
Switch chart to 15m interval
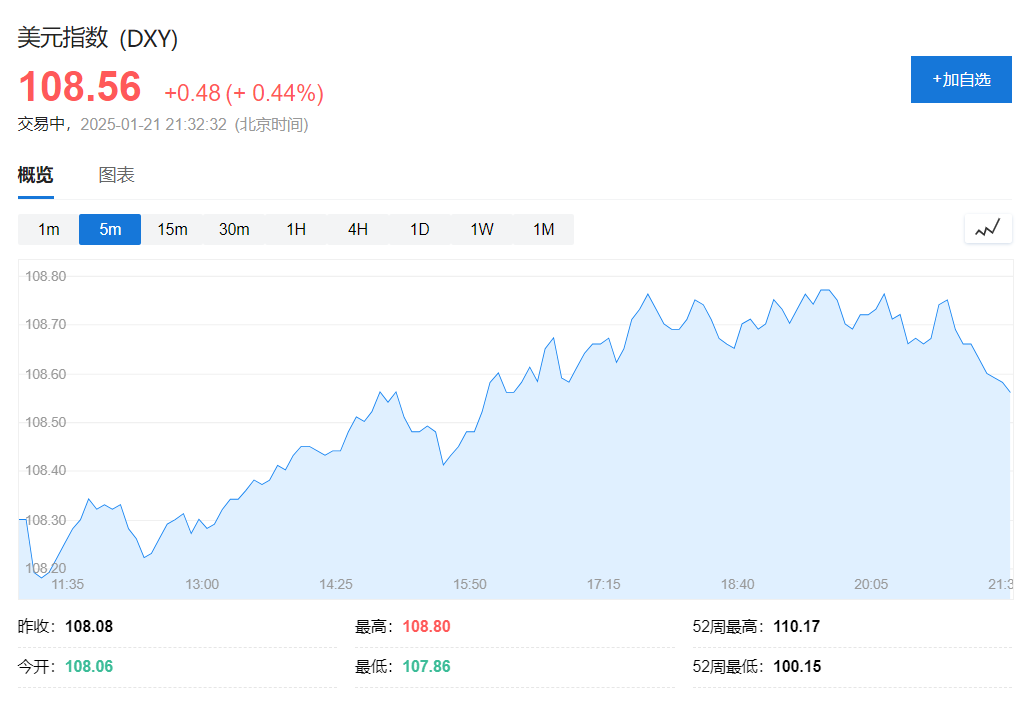[x=172, y=229]
